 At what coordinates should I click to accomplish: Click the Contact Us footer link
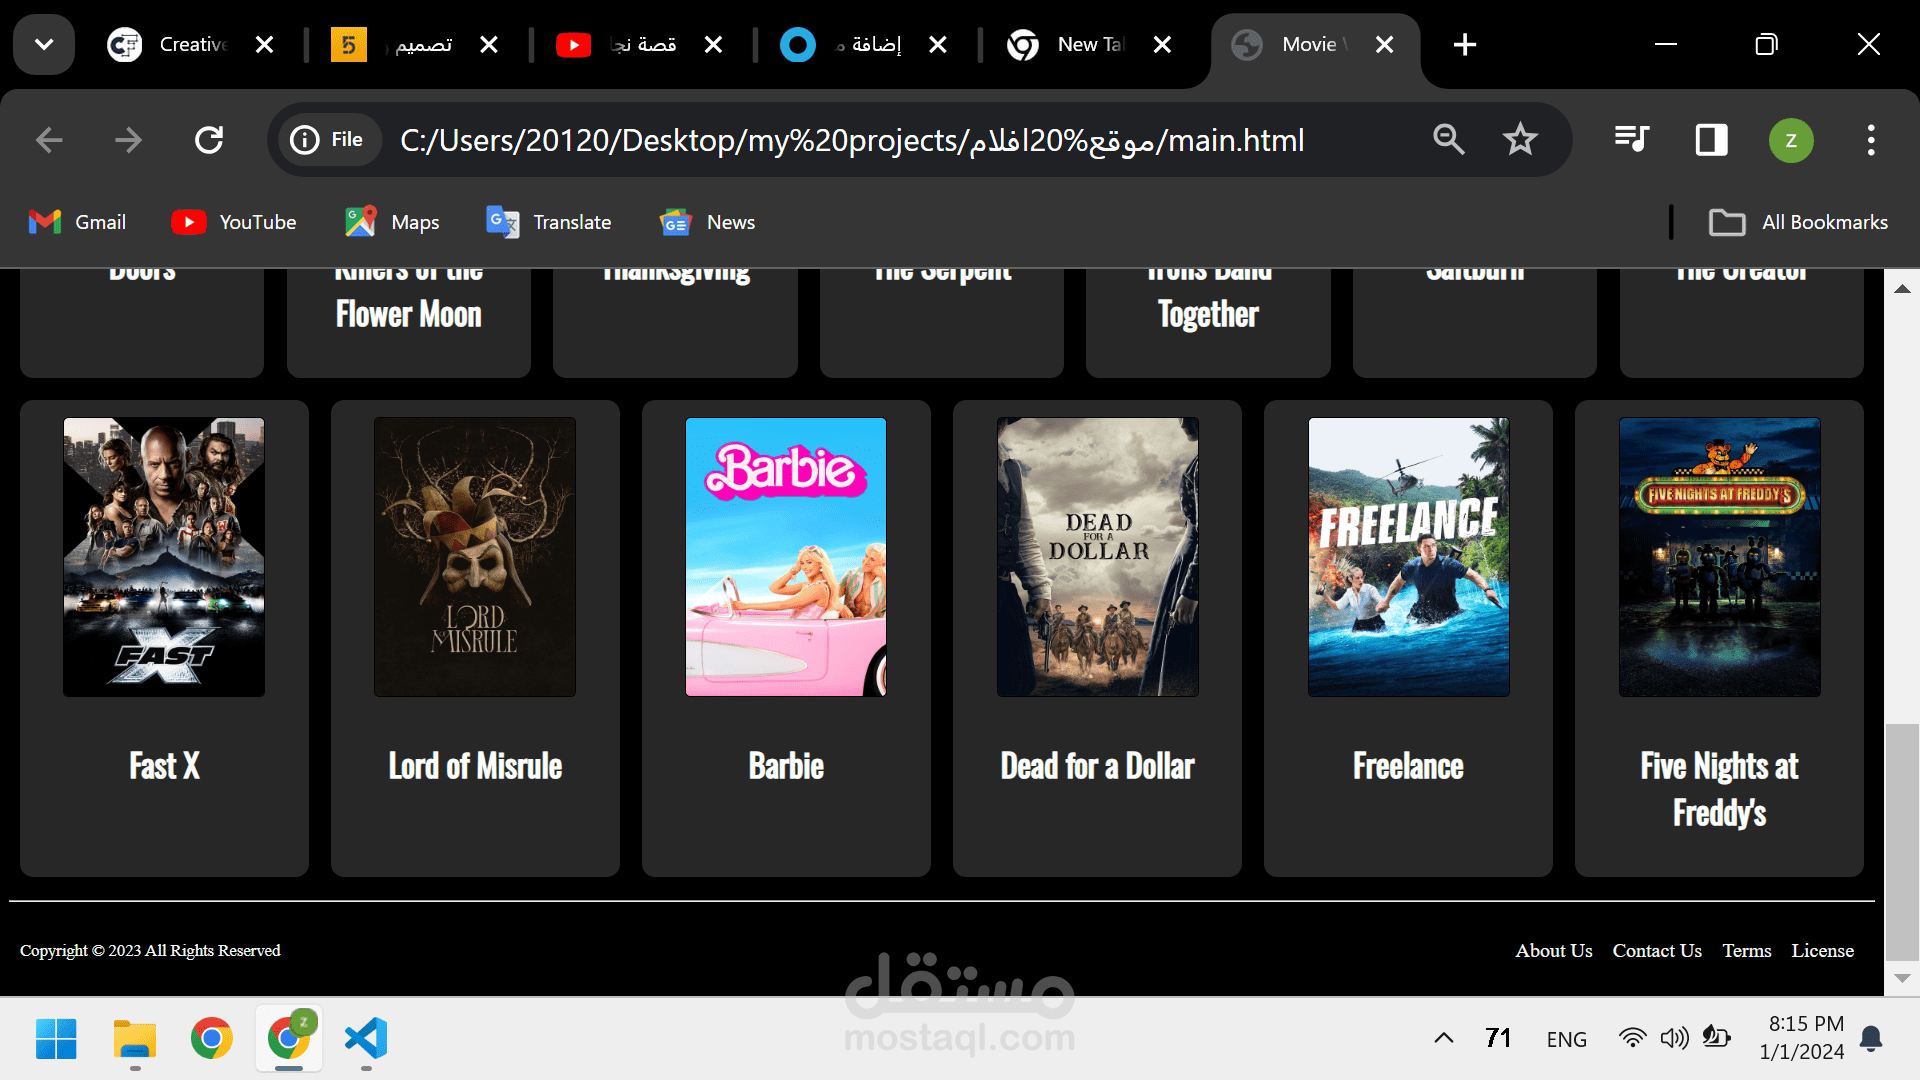pyautogui.click(x=1657, y=951)
